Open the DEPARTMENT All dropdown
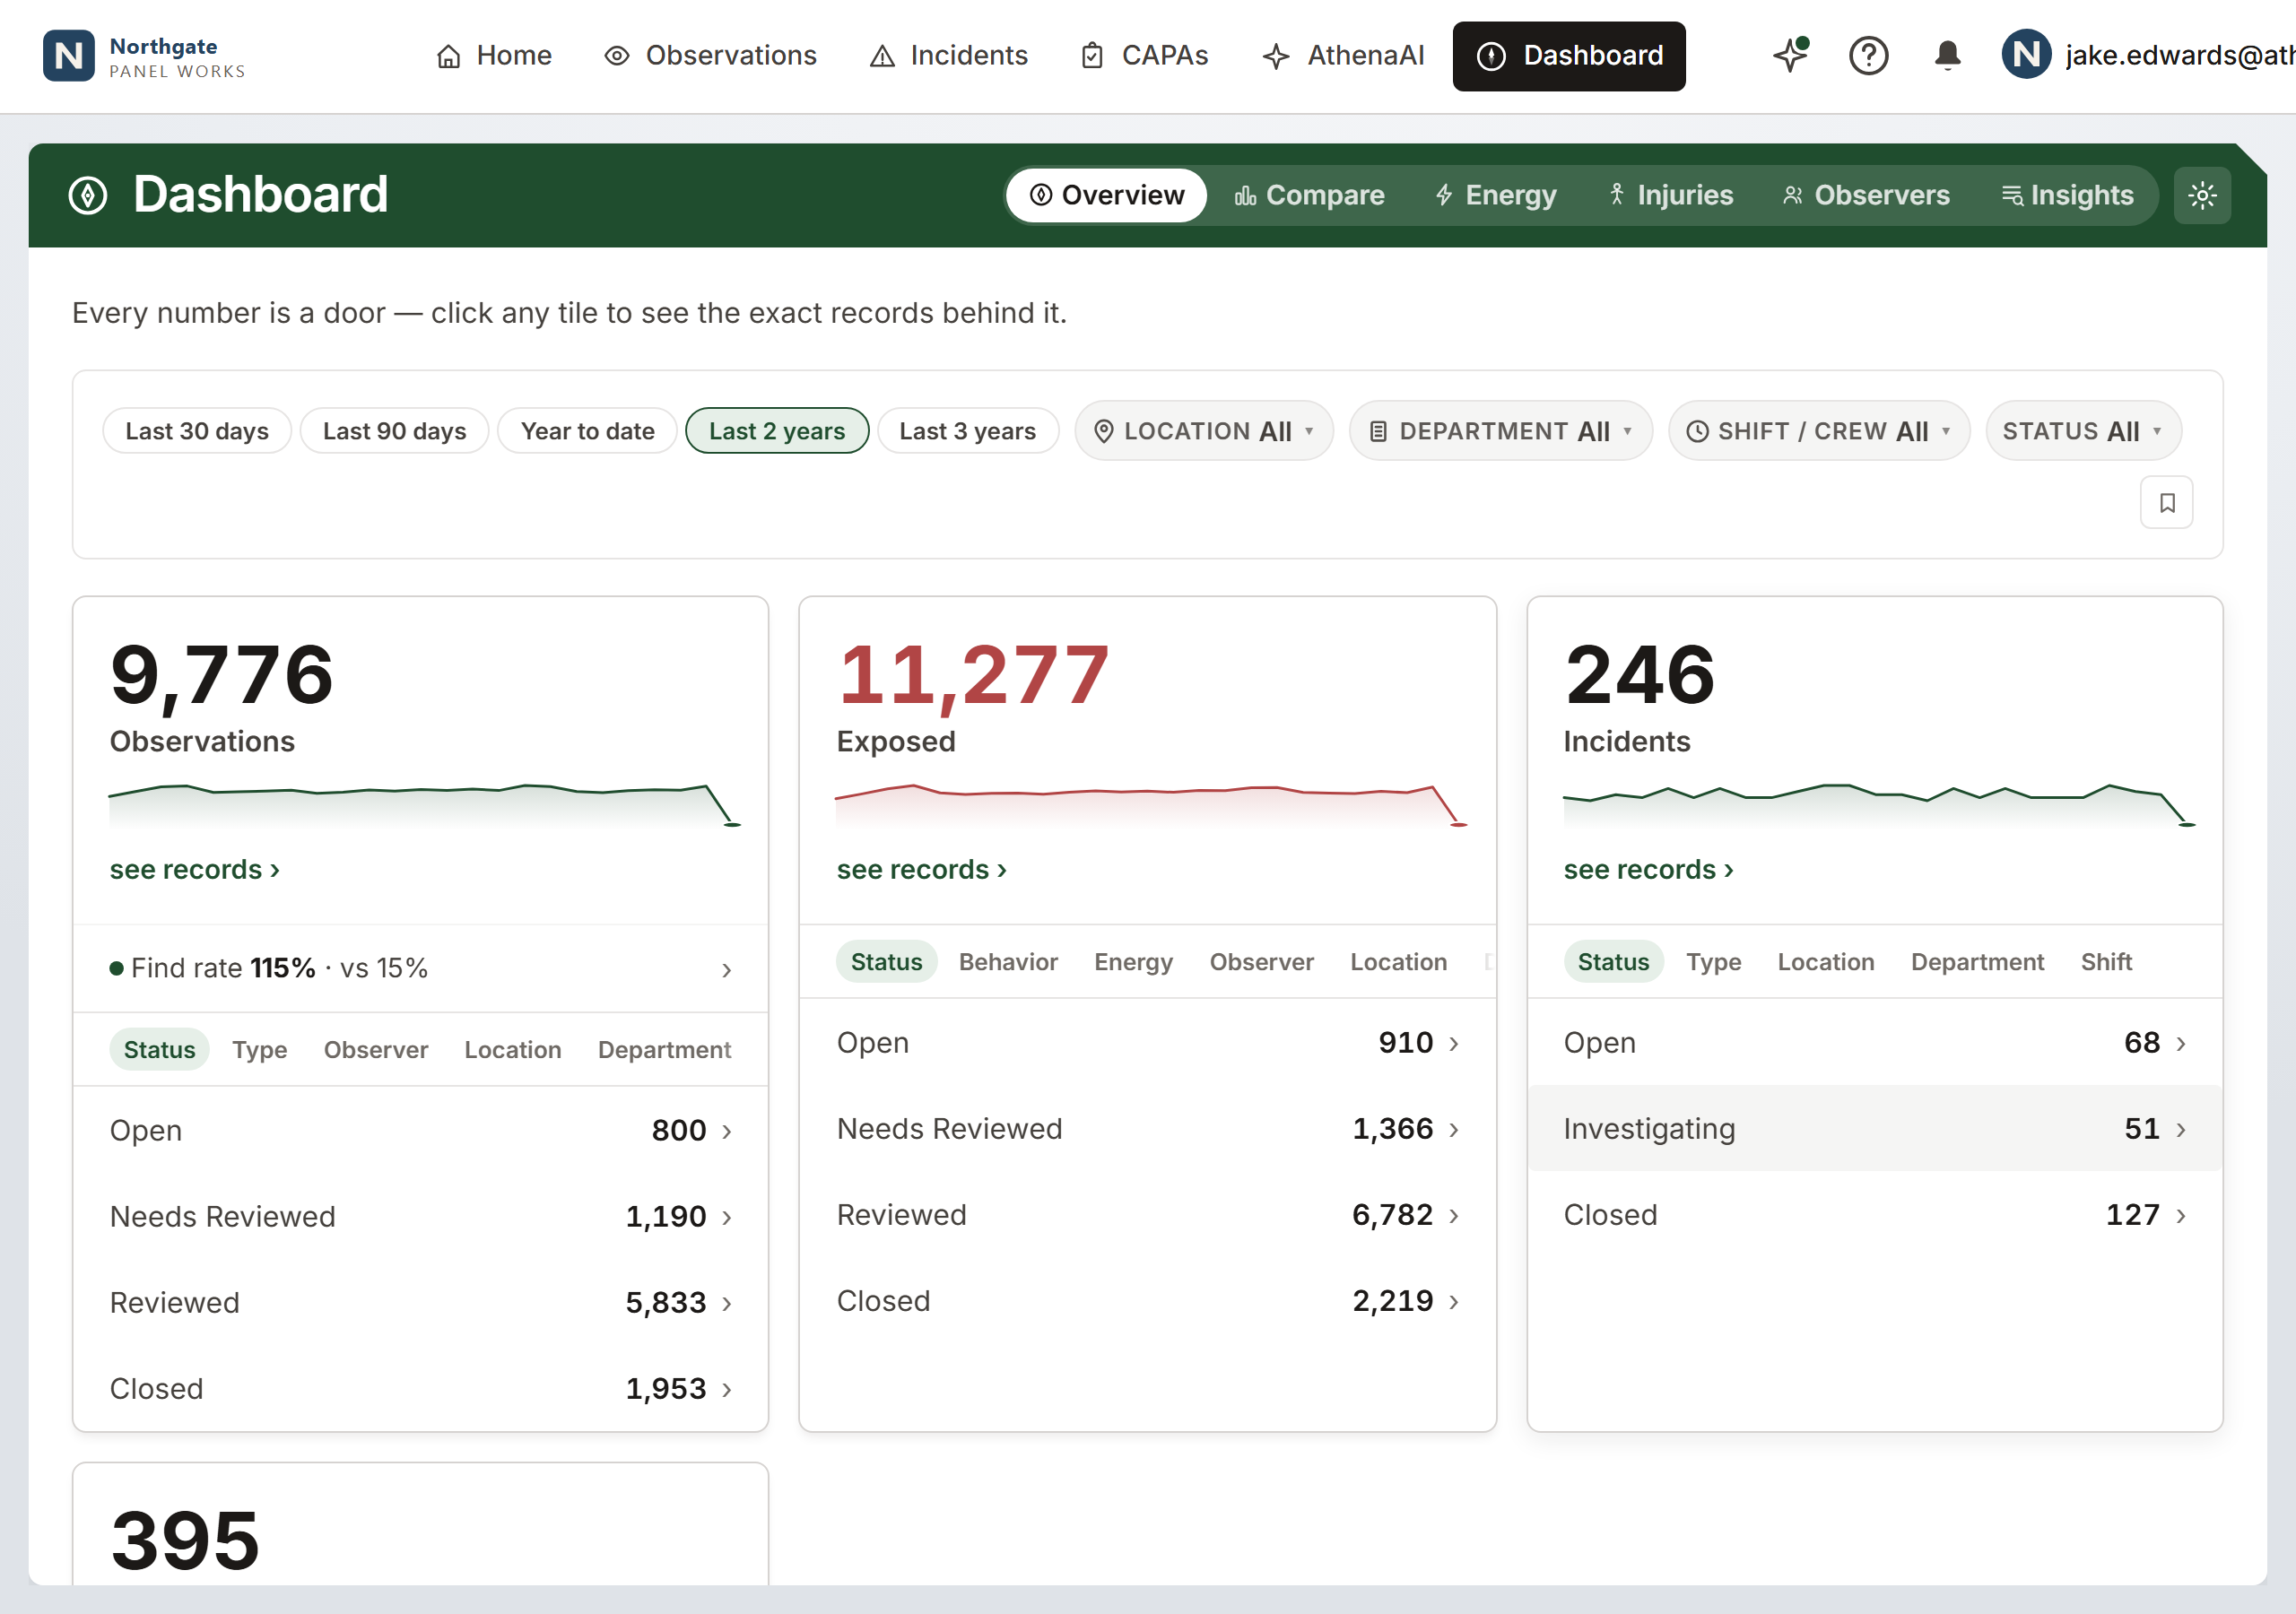 click(x=1500, y=431)
